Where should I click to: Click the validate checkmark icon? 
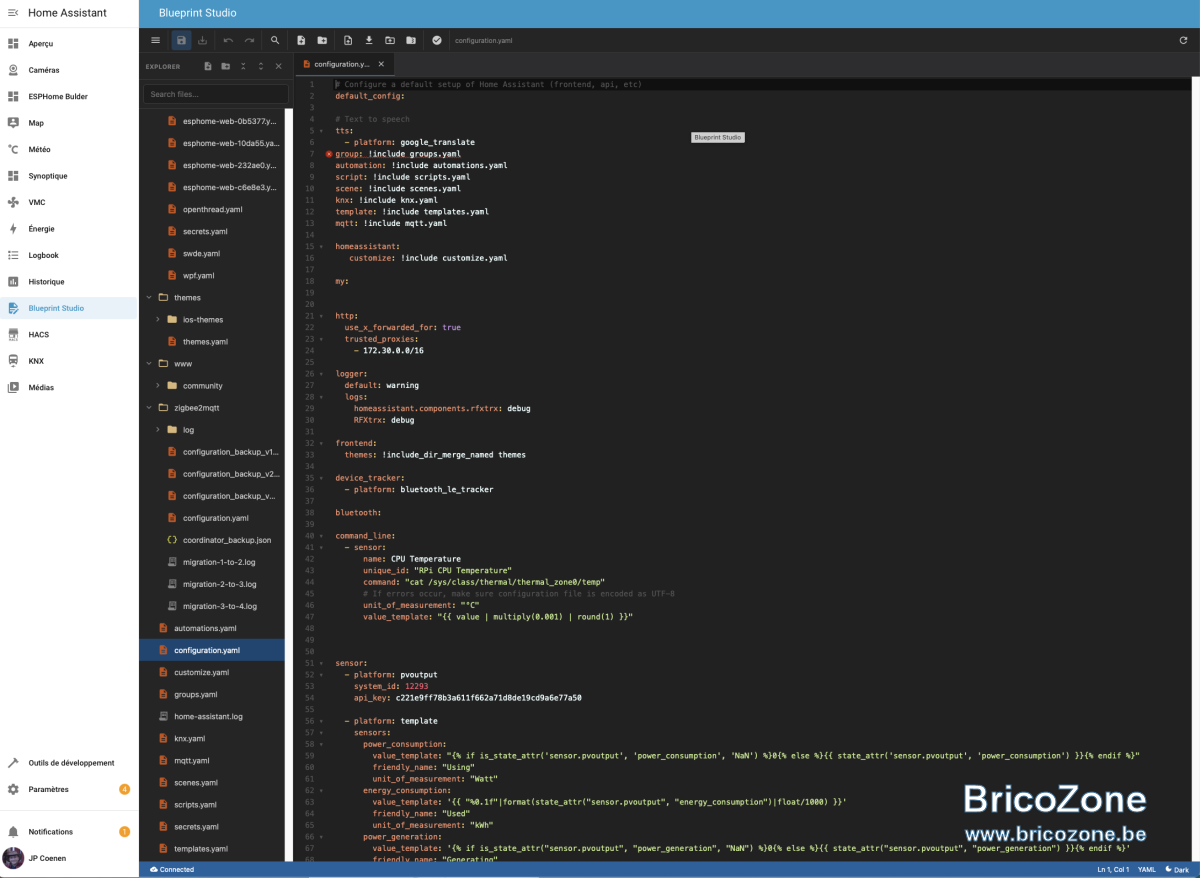point(437,40)
